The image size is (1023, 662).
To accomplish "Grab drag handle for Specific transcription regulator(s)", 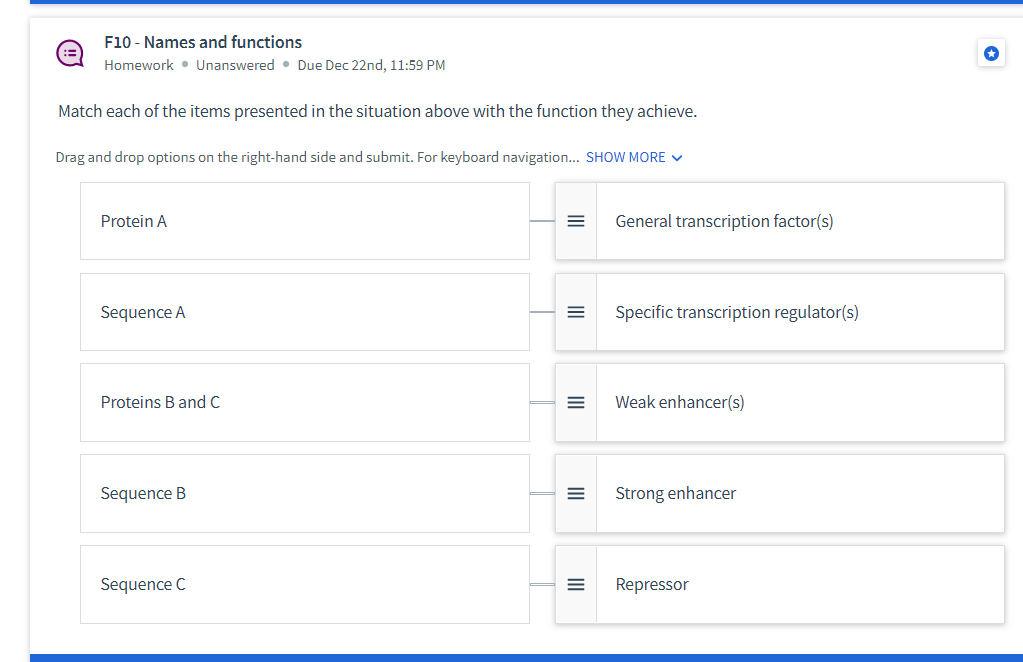I will [x=576, y=312].
